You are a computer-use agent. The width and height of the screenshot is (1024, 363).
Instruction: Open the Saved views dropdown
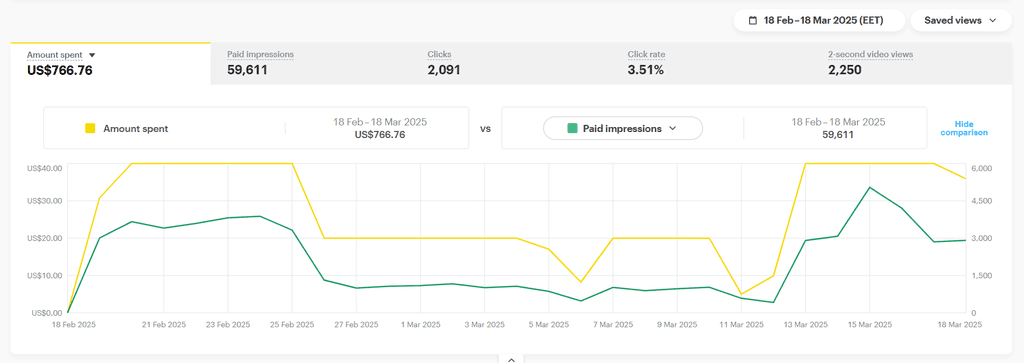point(960,20)
